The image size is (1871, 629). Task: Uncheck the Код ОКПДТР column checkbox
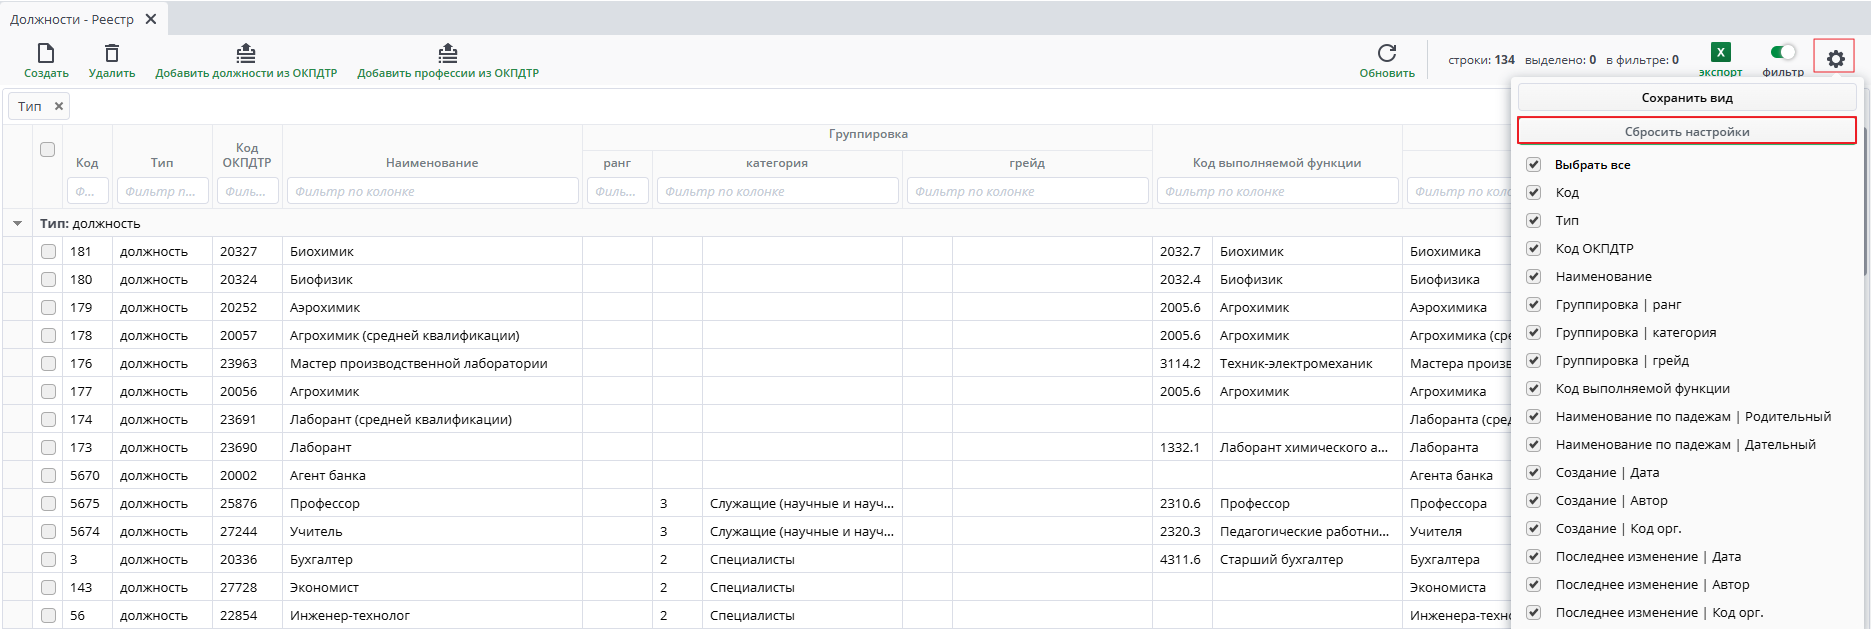tap(1534, 249)
